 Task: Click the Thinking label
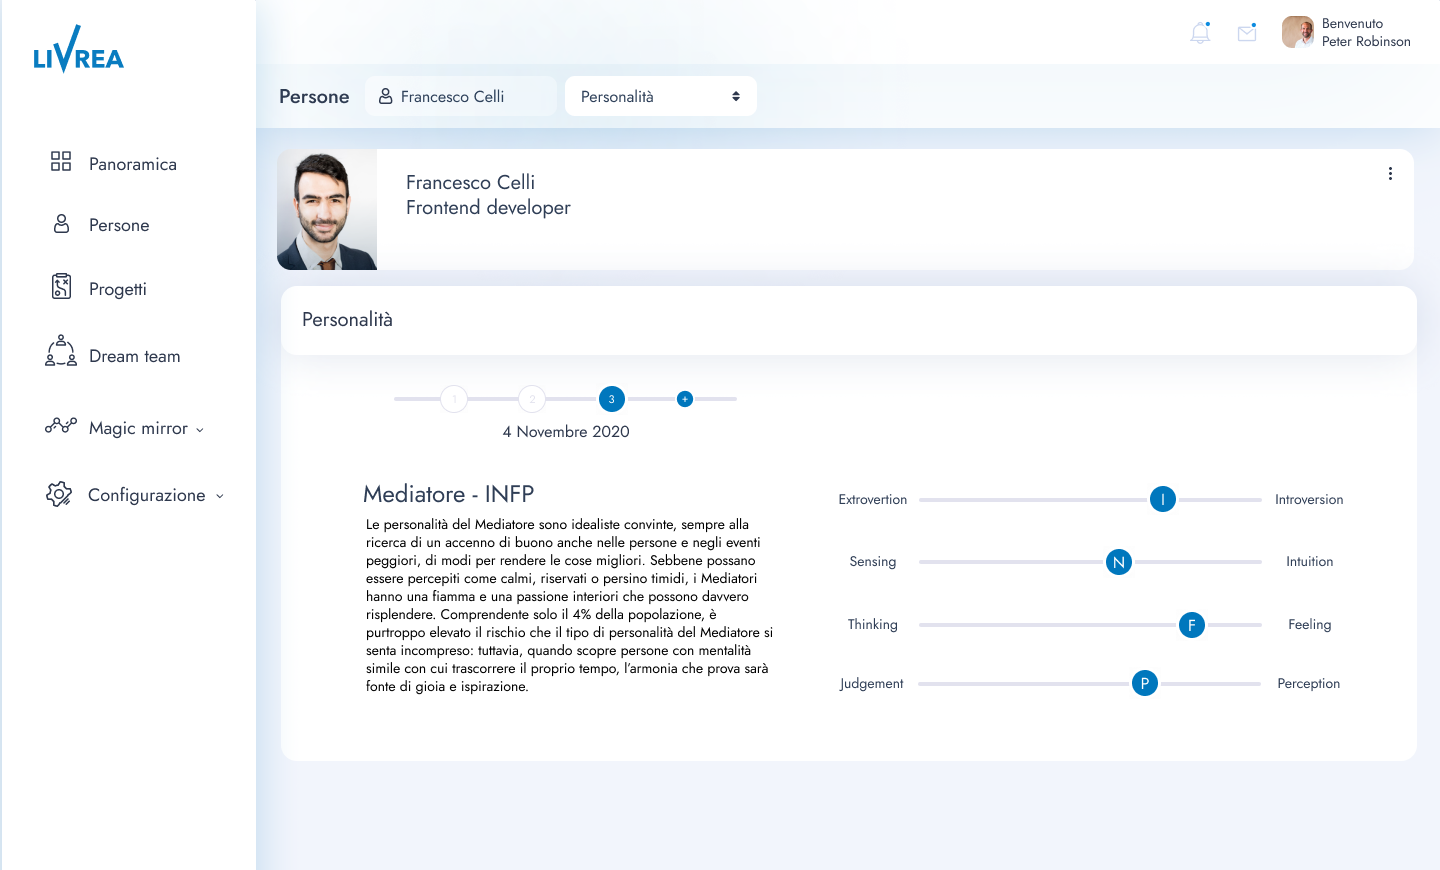[873, 625]
